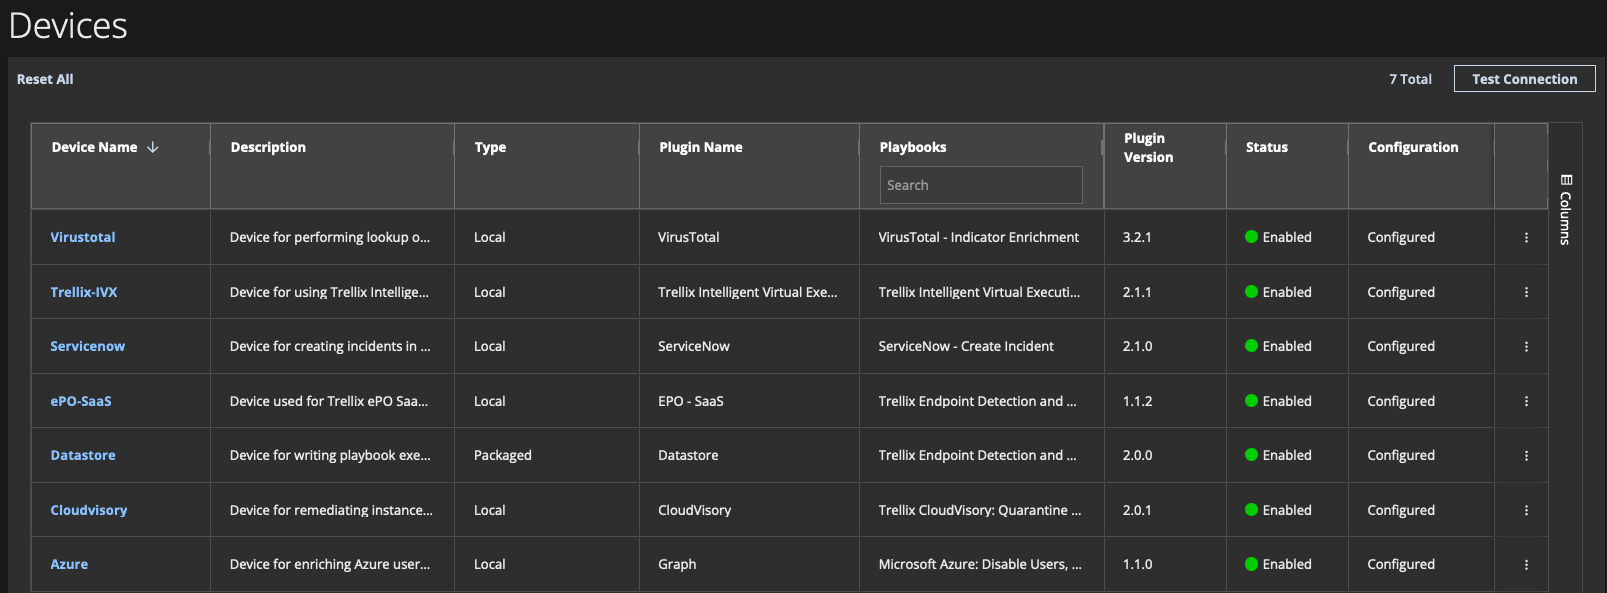Focus the Playbooks search field

[981, 185]
